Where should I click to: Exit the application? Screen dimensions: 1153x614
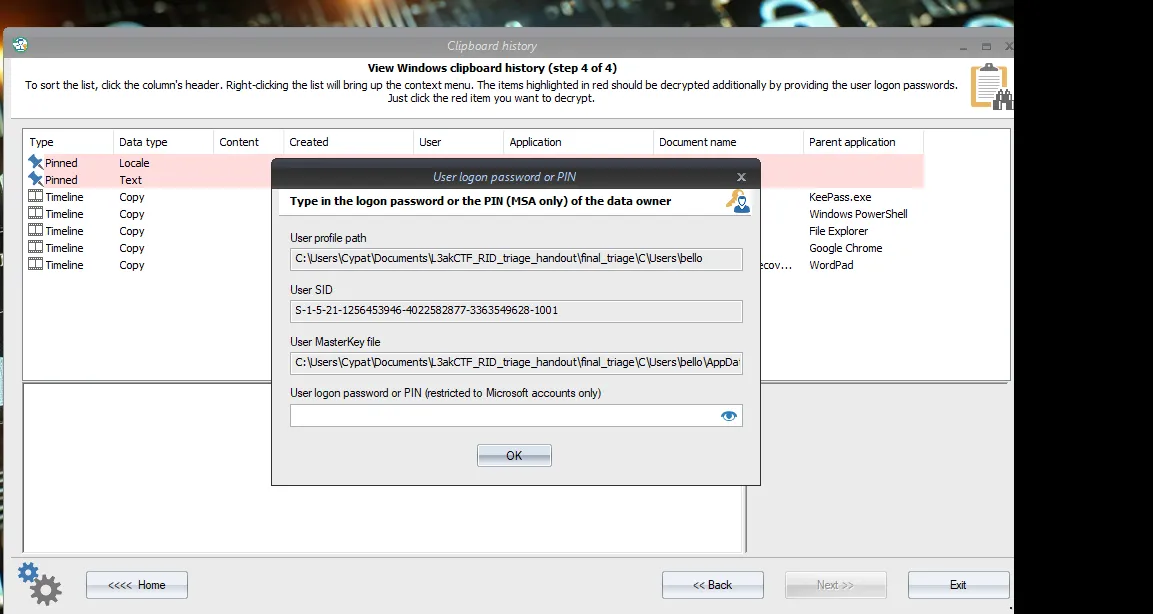(x=958, y=585)
